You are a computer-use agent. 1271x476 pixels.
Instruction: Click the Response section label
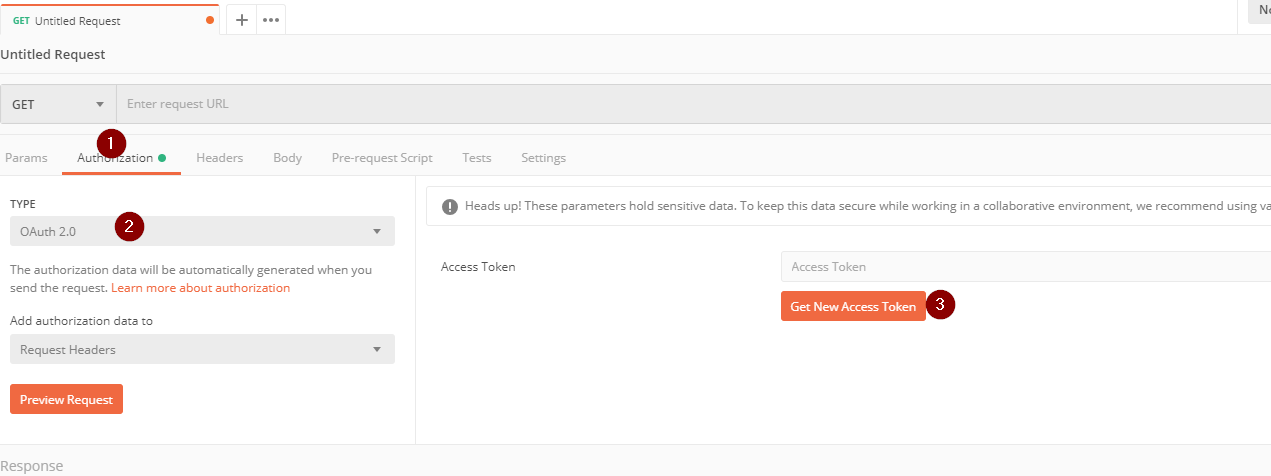coord(32,466)
